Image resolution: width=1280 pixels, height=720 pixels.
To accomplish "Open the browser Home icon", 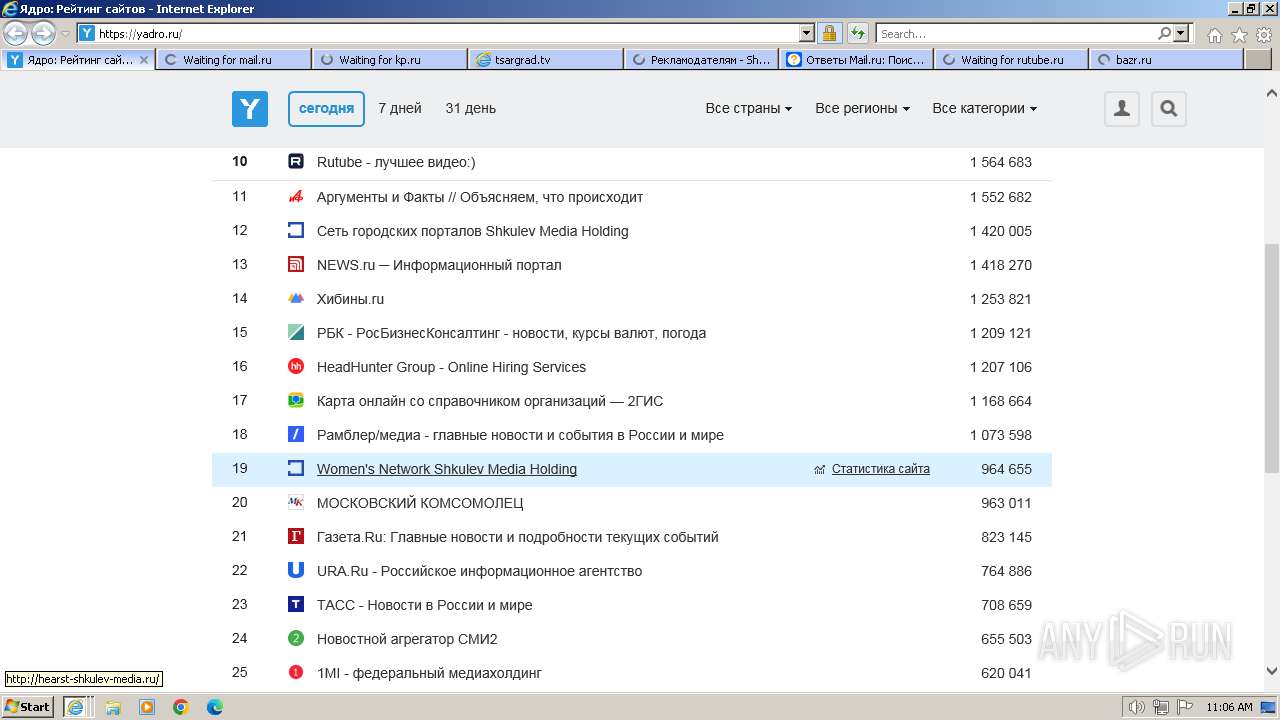I will pyautogui.click(x=1214, y=35).
